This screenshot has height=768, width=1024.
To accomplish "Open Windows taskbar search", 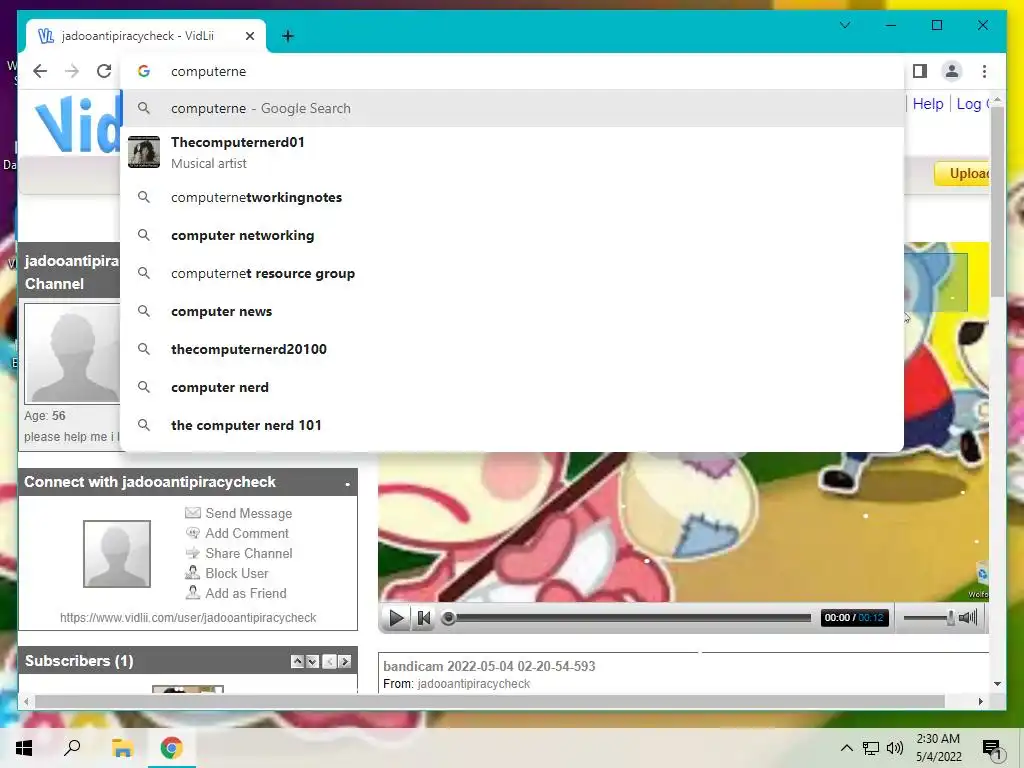I will pos(72,748).
